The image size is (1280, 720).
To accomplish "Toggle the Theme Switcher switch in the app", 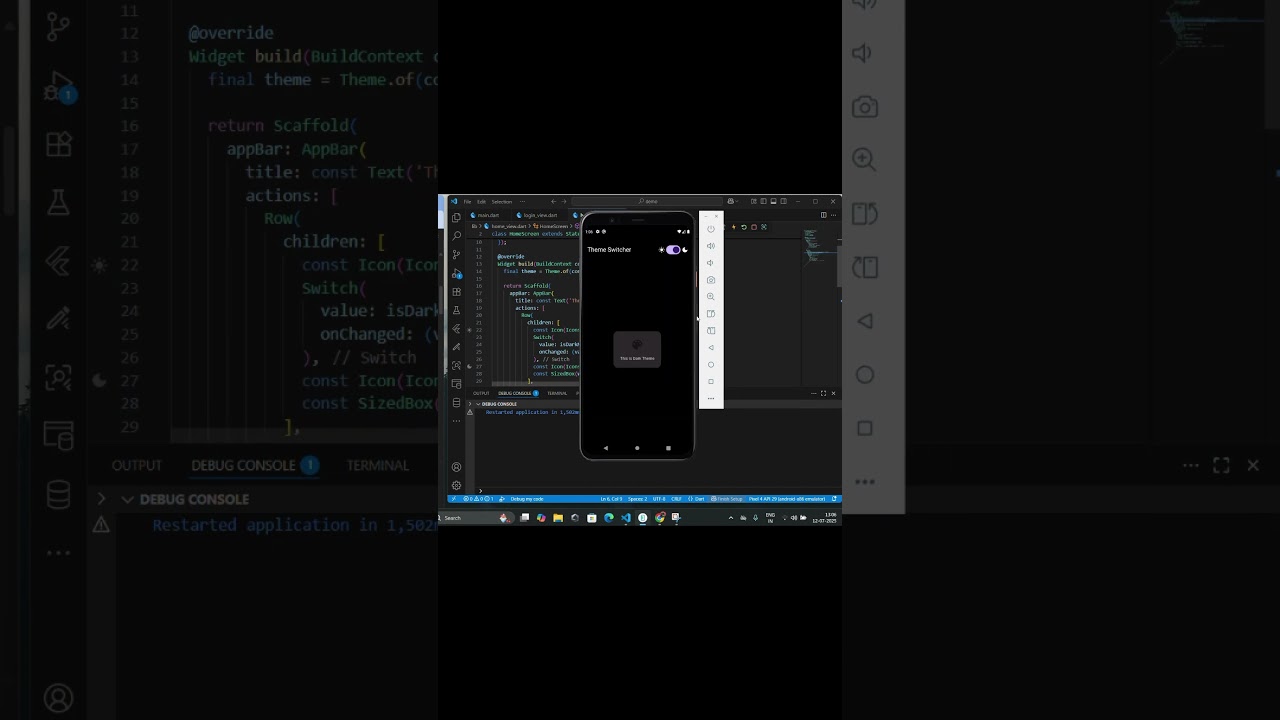I will point(673,250).
